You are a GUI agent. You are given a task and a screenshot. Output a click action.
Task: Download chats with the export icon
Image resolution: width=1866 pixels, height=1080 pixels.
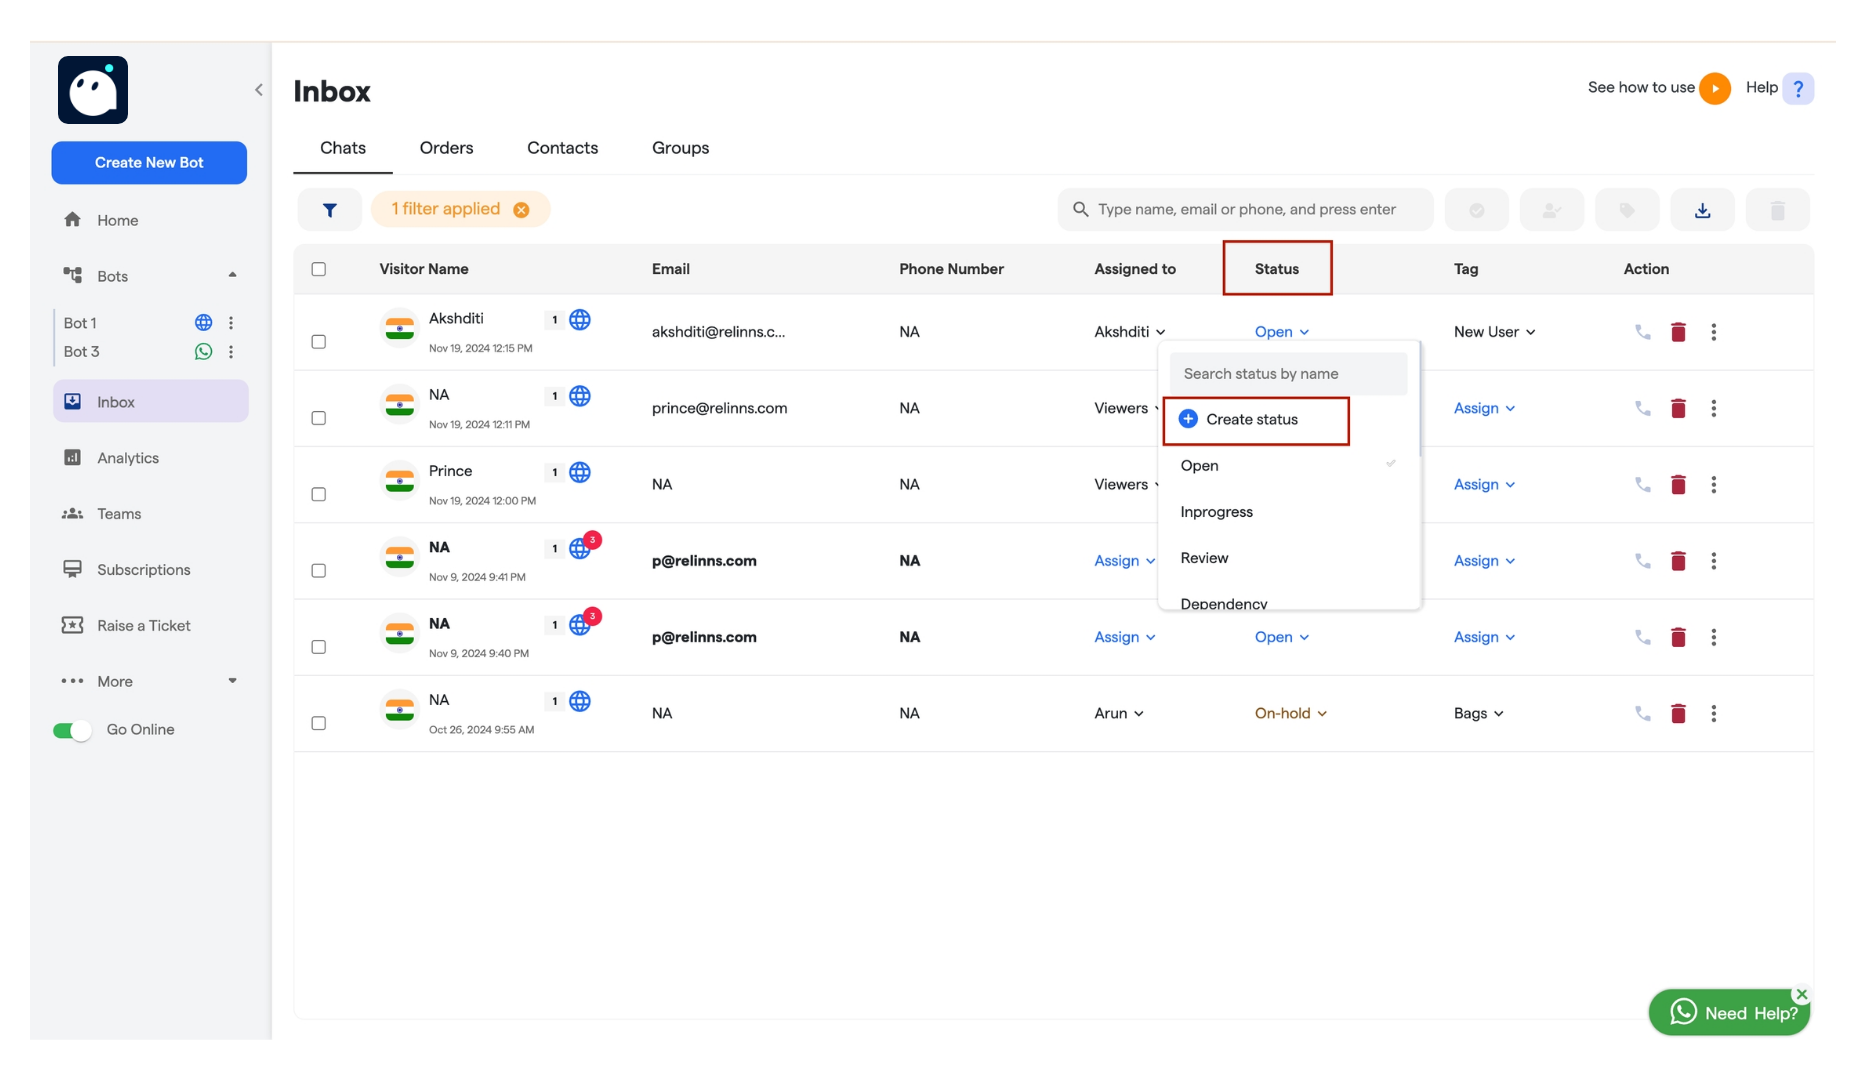click(1702, 210)
